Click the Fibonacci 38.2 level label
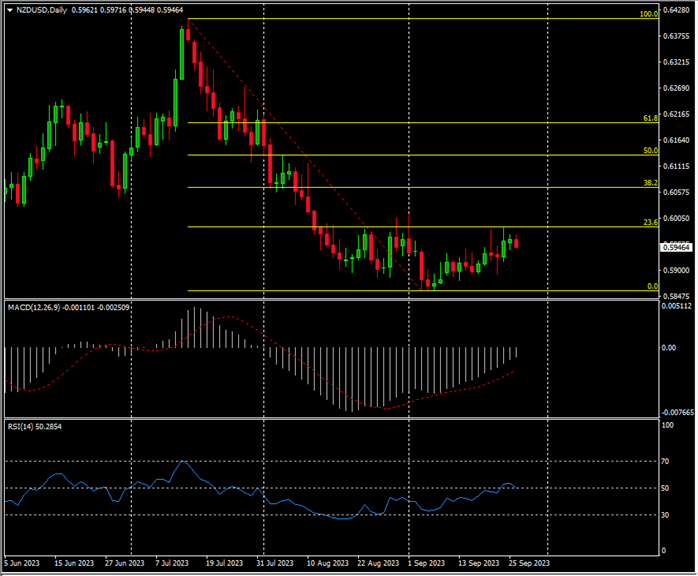Image resolution: width=698 pixels, height=576 pixels. tap(648, 183)
